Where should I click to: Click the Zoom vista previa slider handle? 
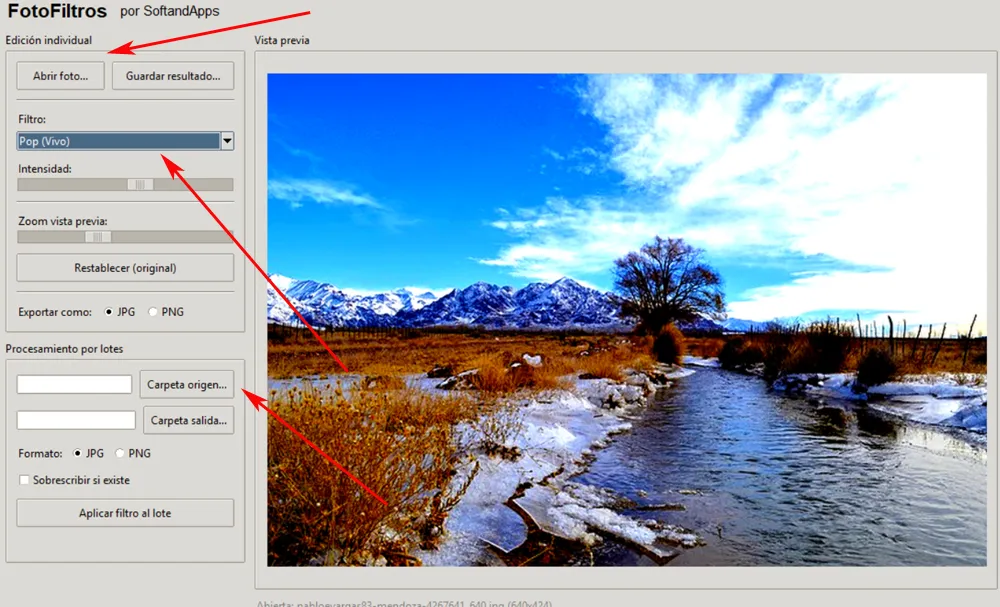(98, 237)
